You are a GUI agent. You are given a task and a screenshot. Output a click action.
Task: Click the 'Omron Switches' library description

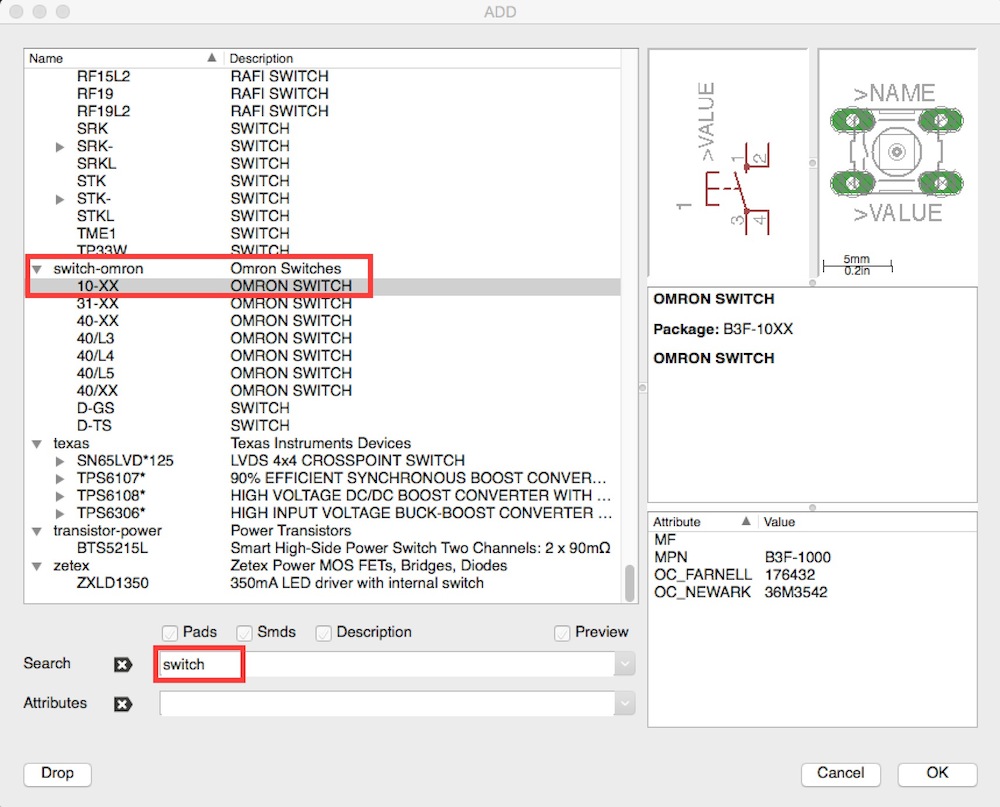click(x=286, y=269)
